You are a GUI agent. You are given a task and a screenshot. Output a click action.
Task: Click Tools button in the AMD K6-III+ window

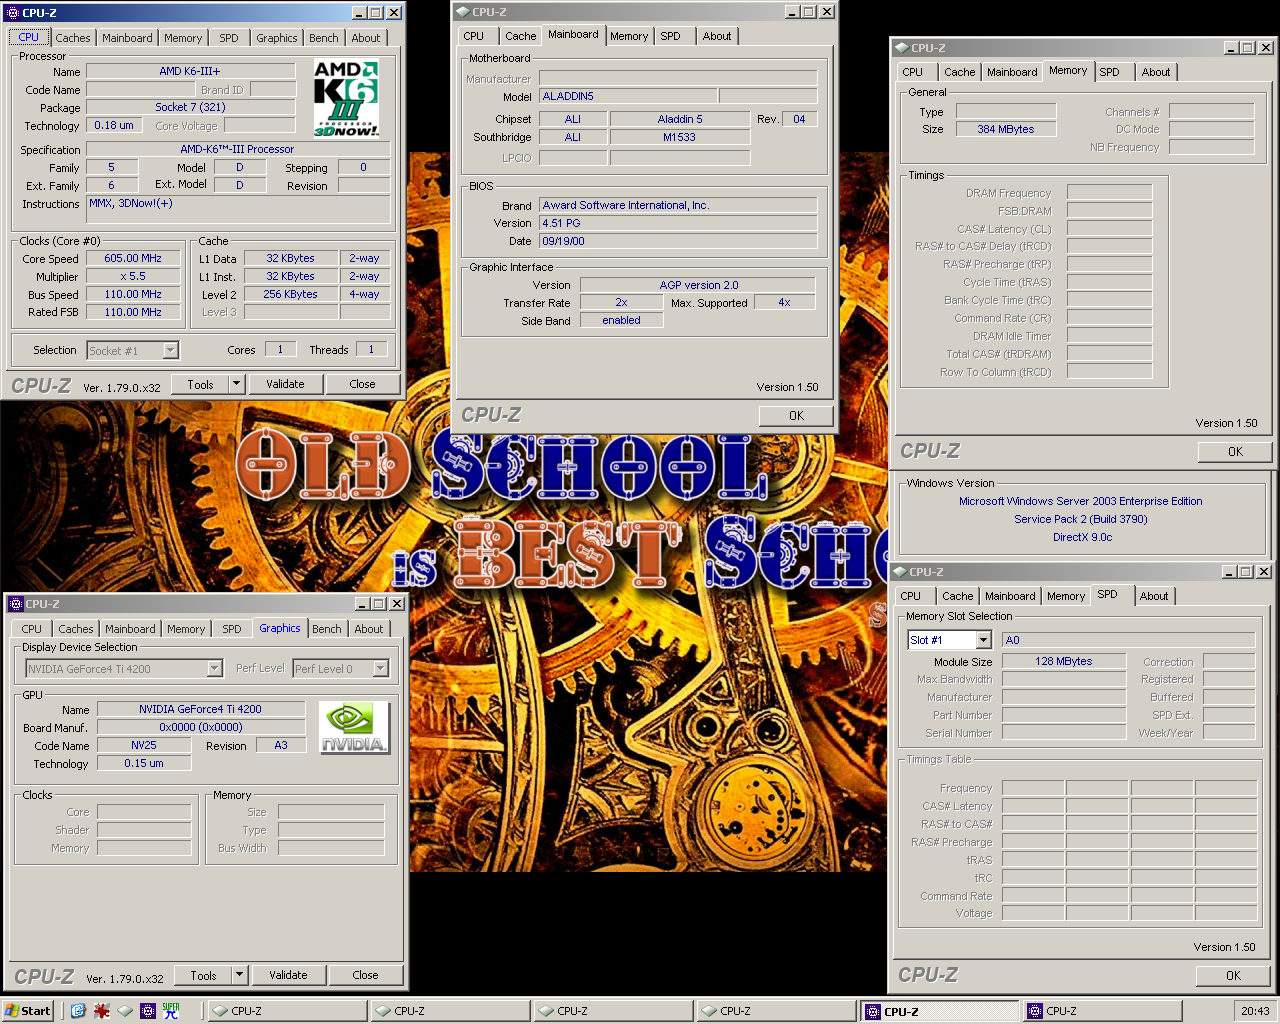200,384
